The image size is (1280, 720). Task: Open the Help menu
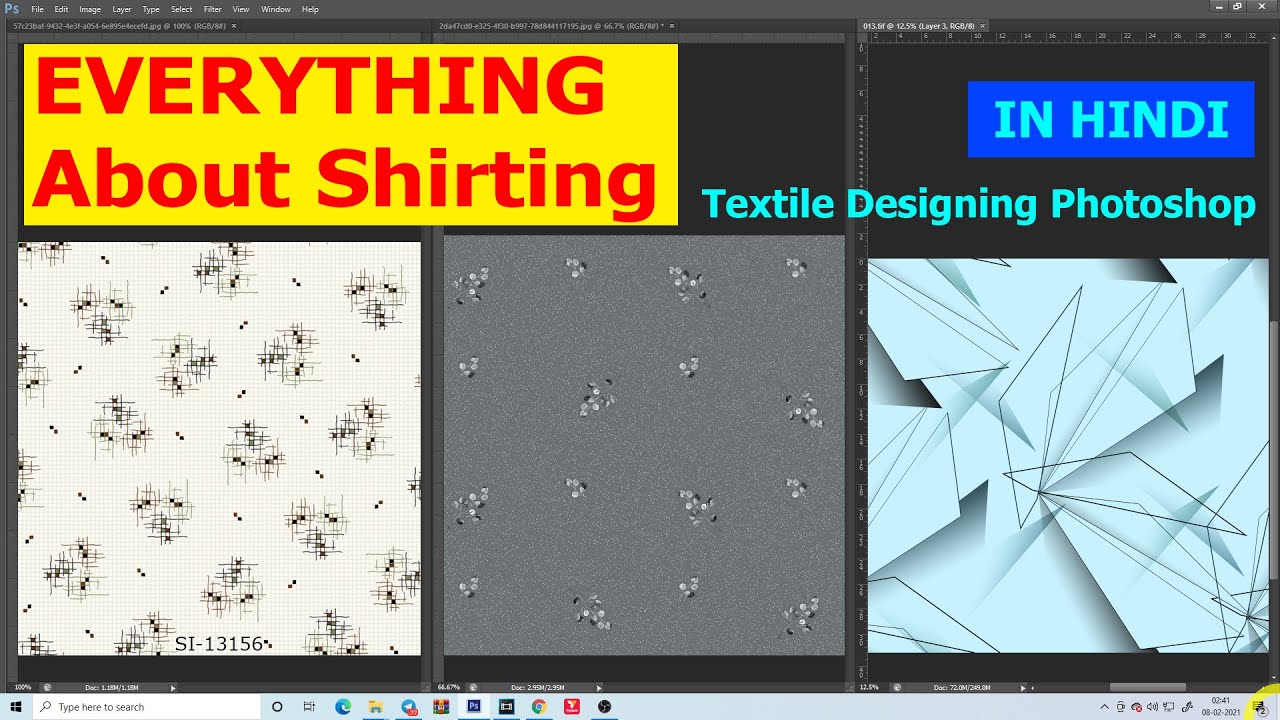click(x=310, y=9)
